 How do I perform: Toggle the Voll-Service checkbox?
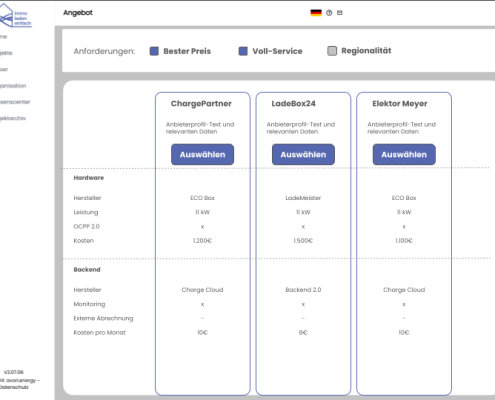[243, 51]
